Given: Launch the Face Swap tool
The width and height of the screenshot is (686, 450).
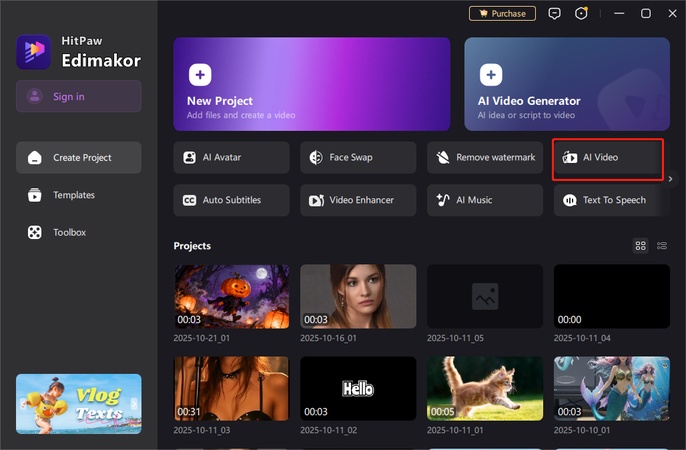Looking at the screenshot, I should tap(358, 158).
